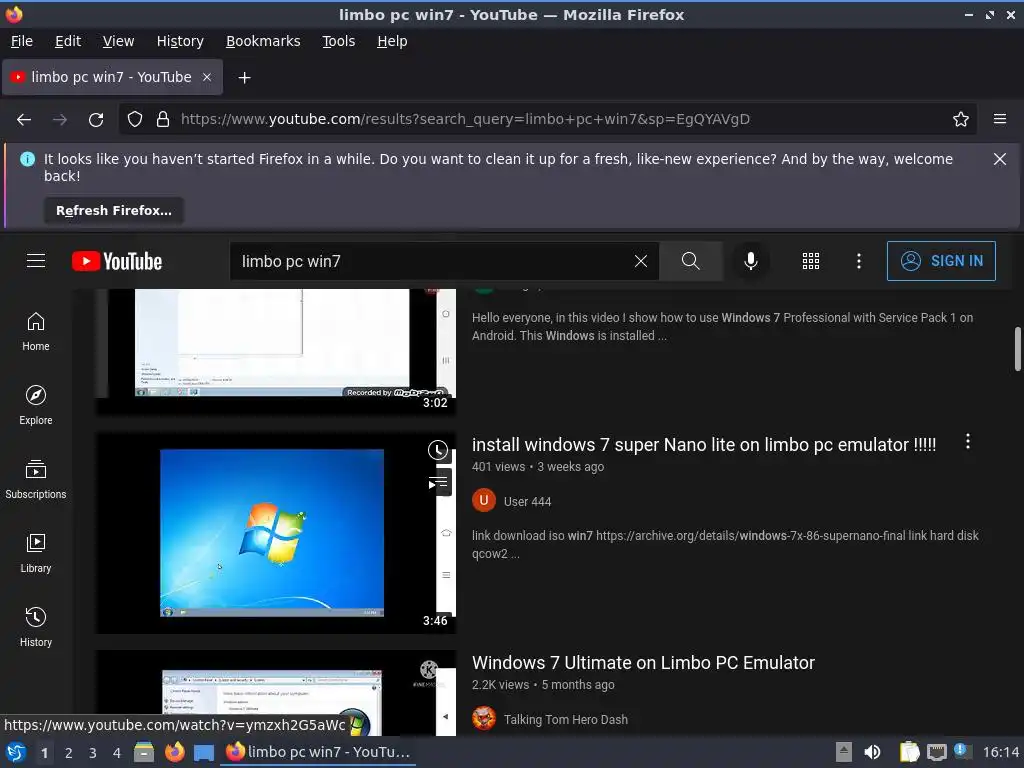Viewport: 1024px width, 768px height.
Task: Open the Bookmarks menu
Action: (263, 41)
